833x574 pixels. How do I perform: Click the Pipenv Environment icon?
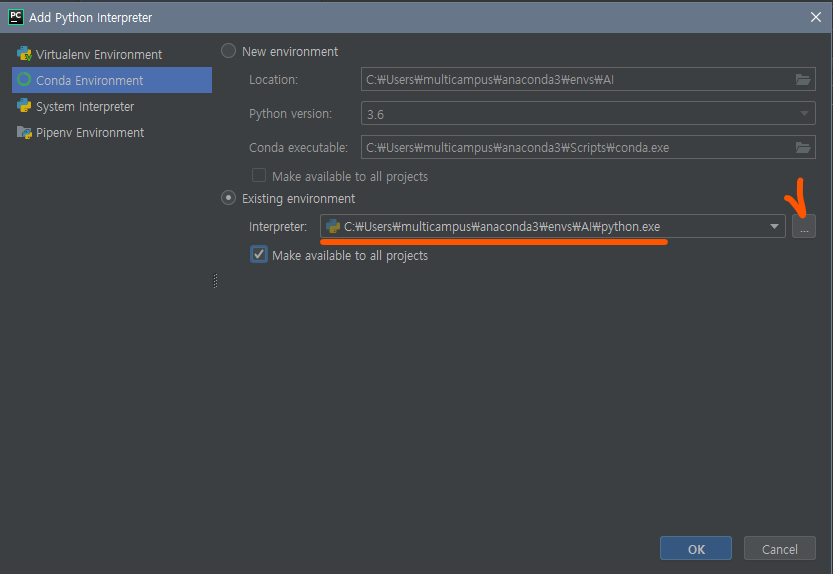click(24, 132)
